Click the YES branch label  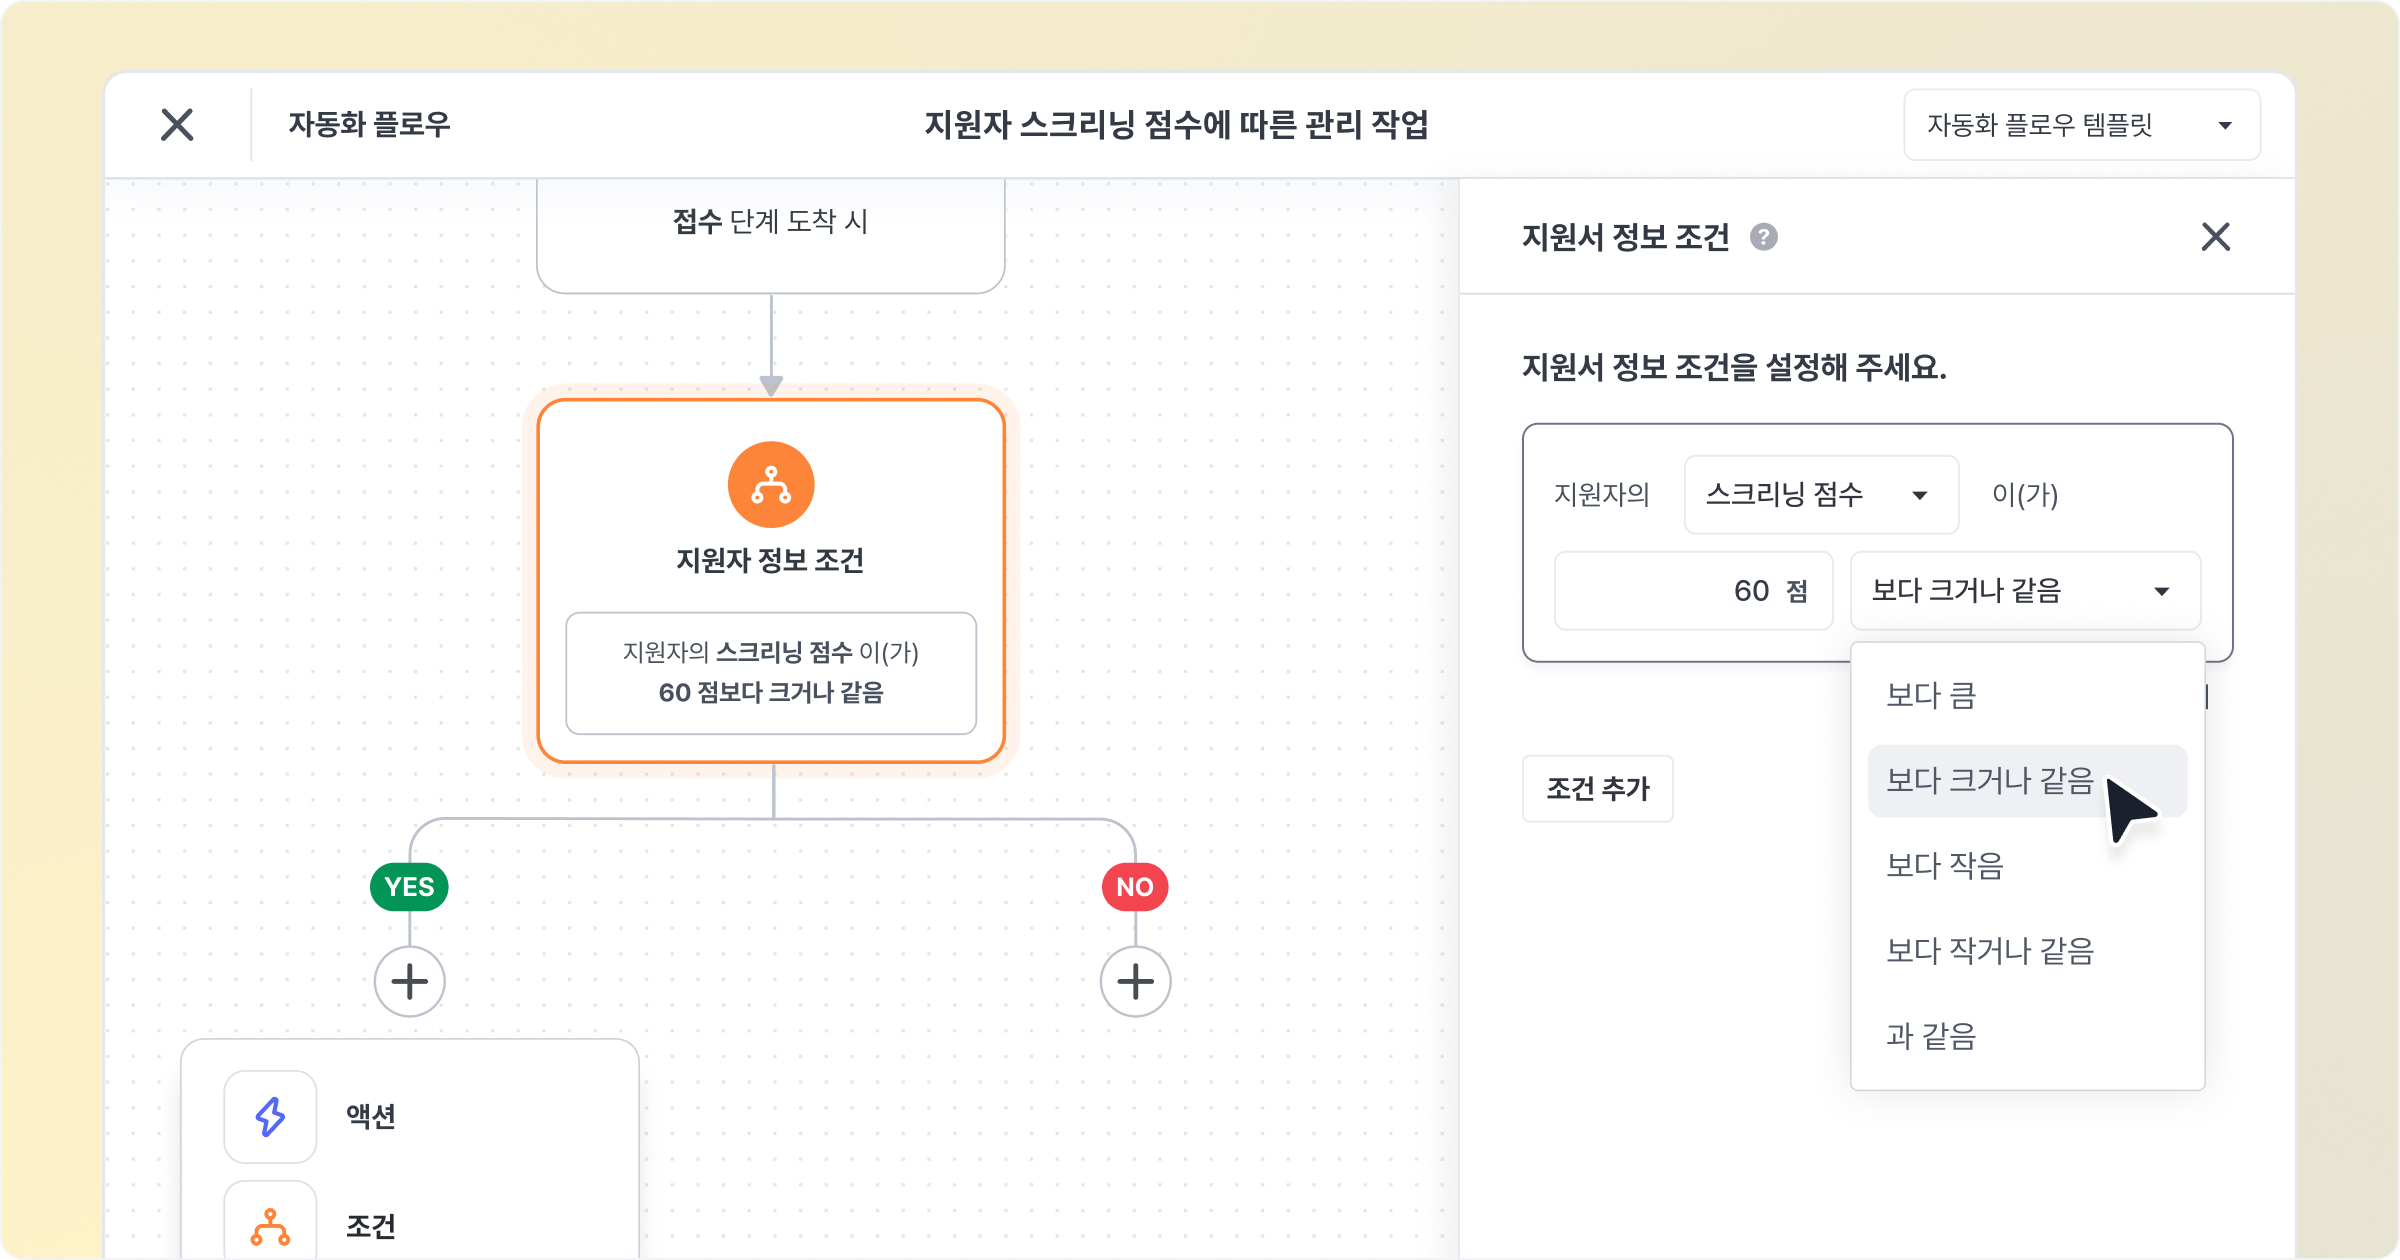click(409, 887)
